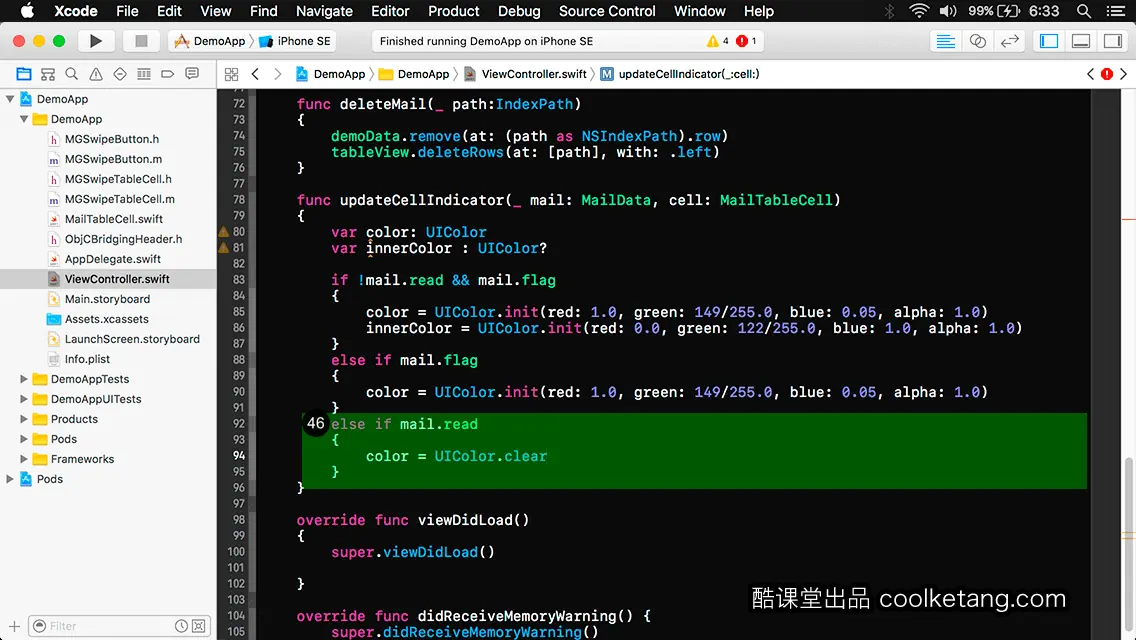Jump to next issue arrow
The image size is (1136, 640).
pyautogui.click(x=1124, y=74)
